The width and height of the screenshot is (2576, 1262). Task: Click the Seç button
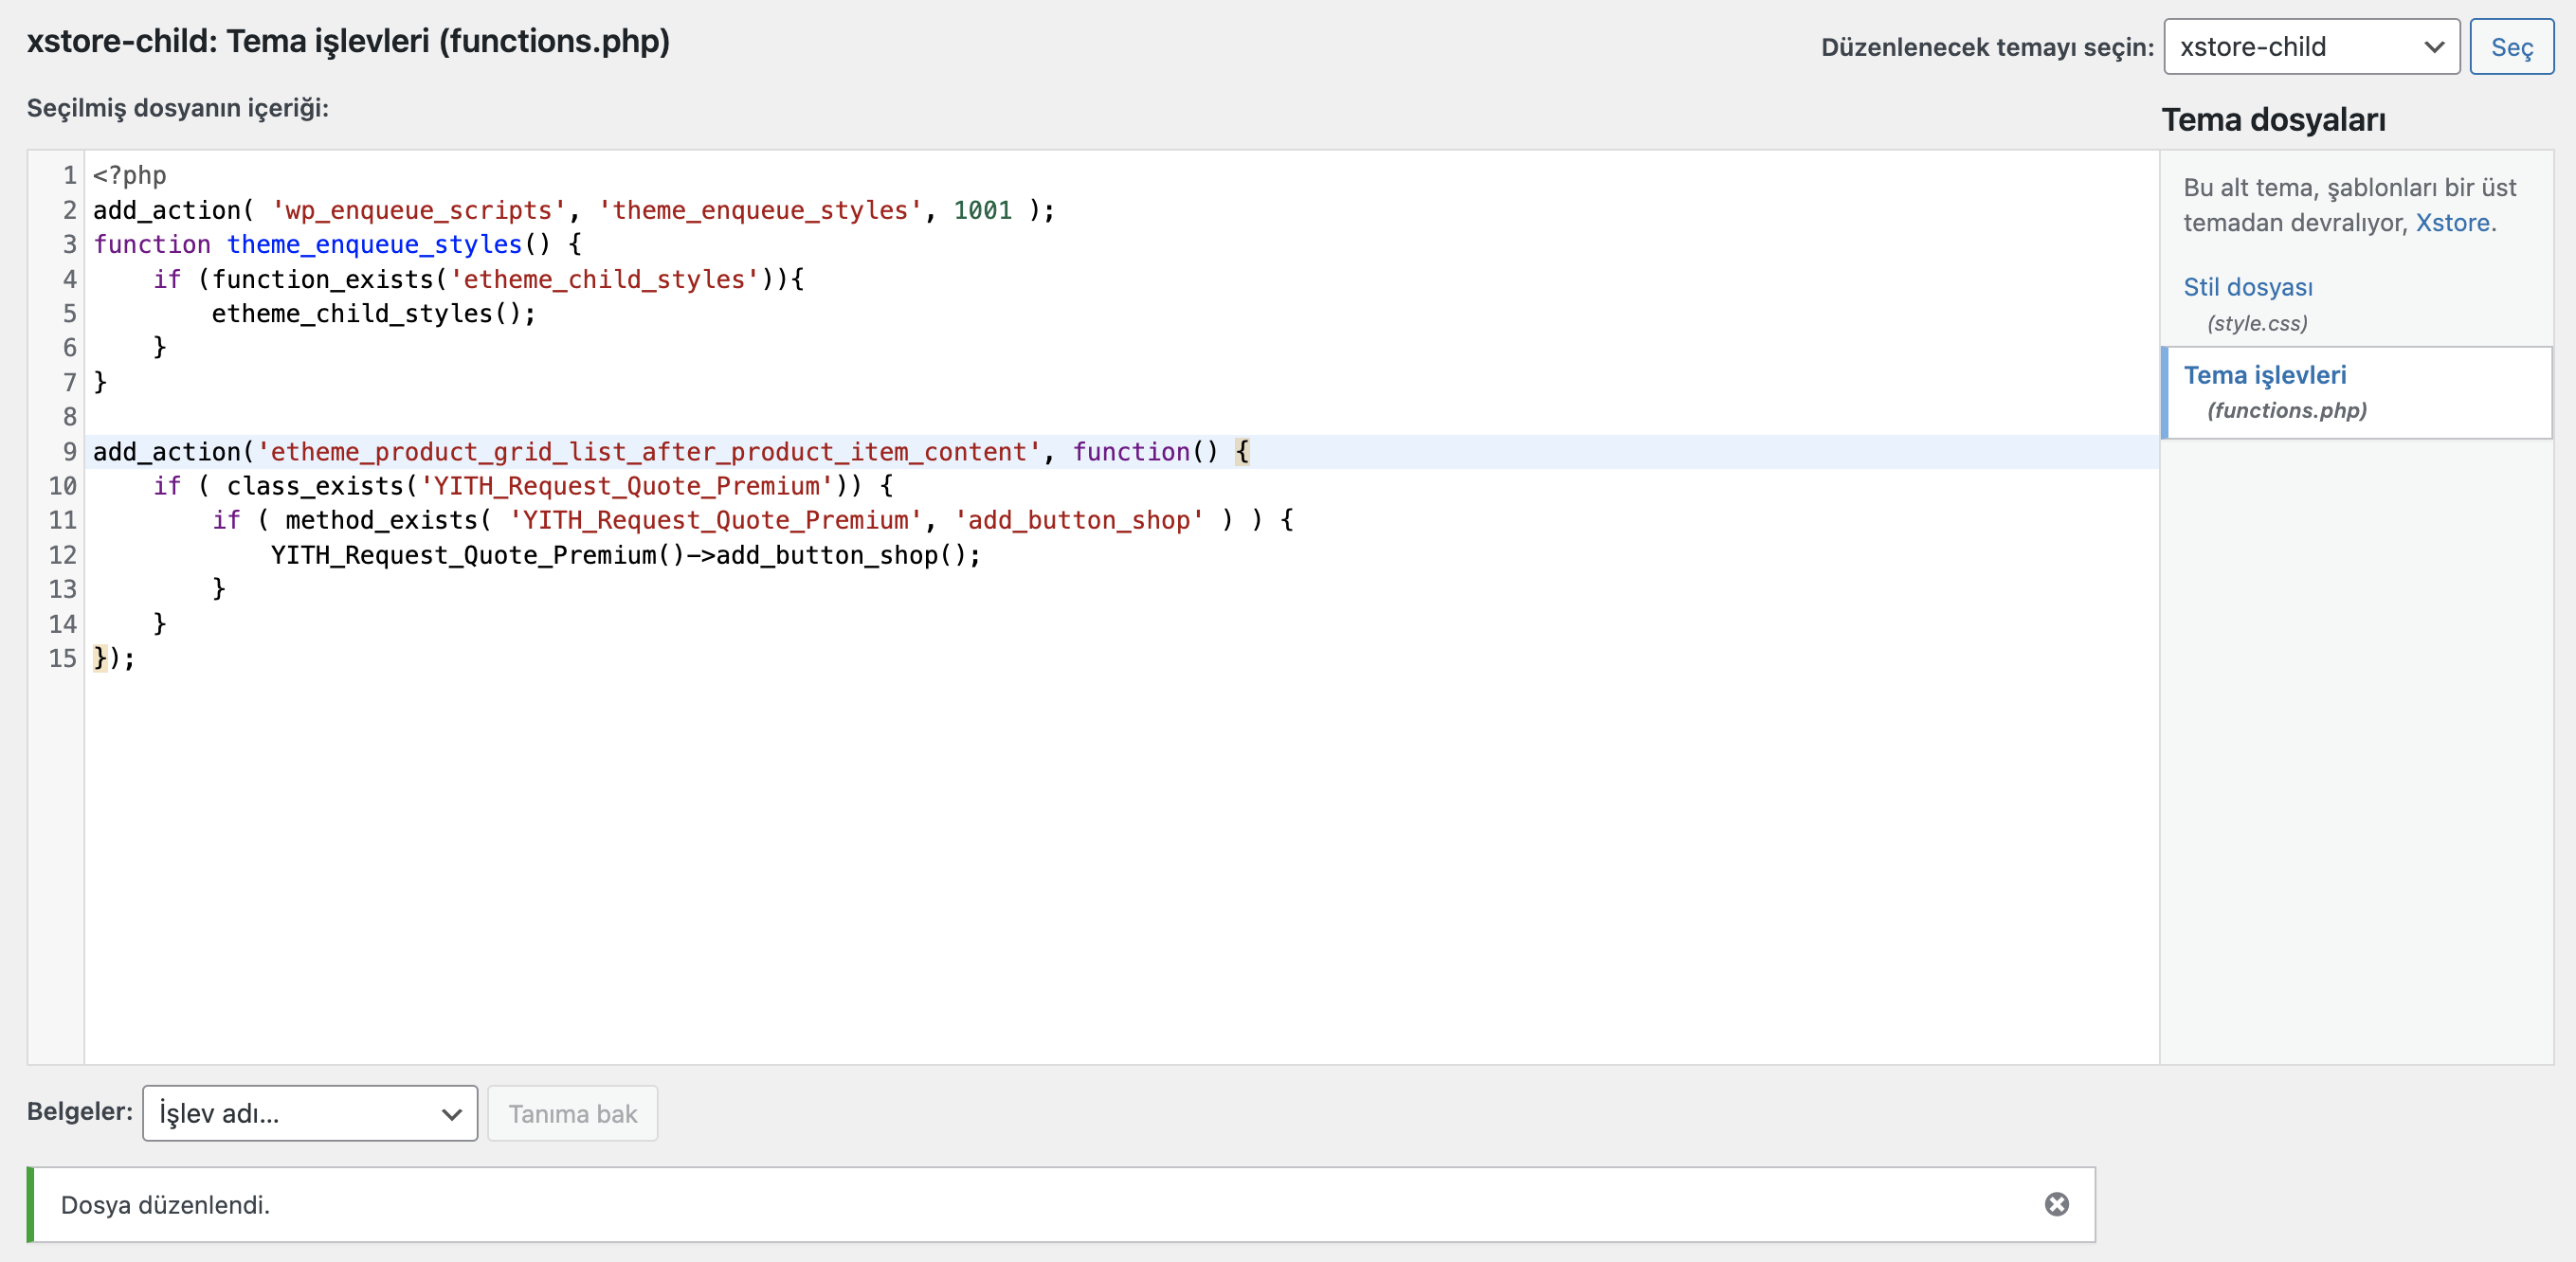coord(2510,47)
